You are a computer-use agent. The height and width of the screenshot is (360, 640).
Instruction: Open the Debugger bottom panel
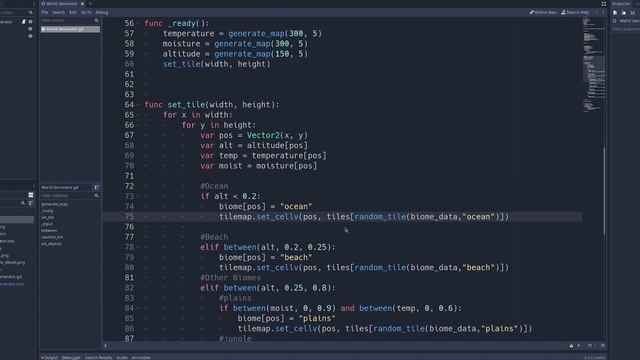pos(71,358)
